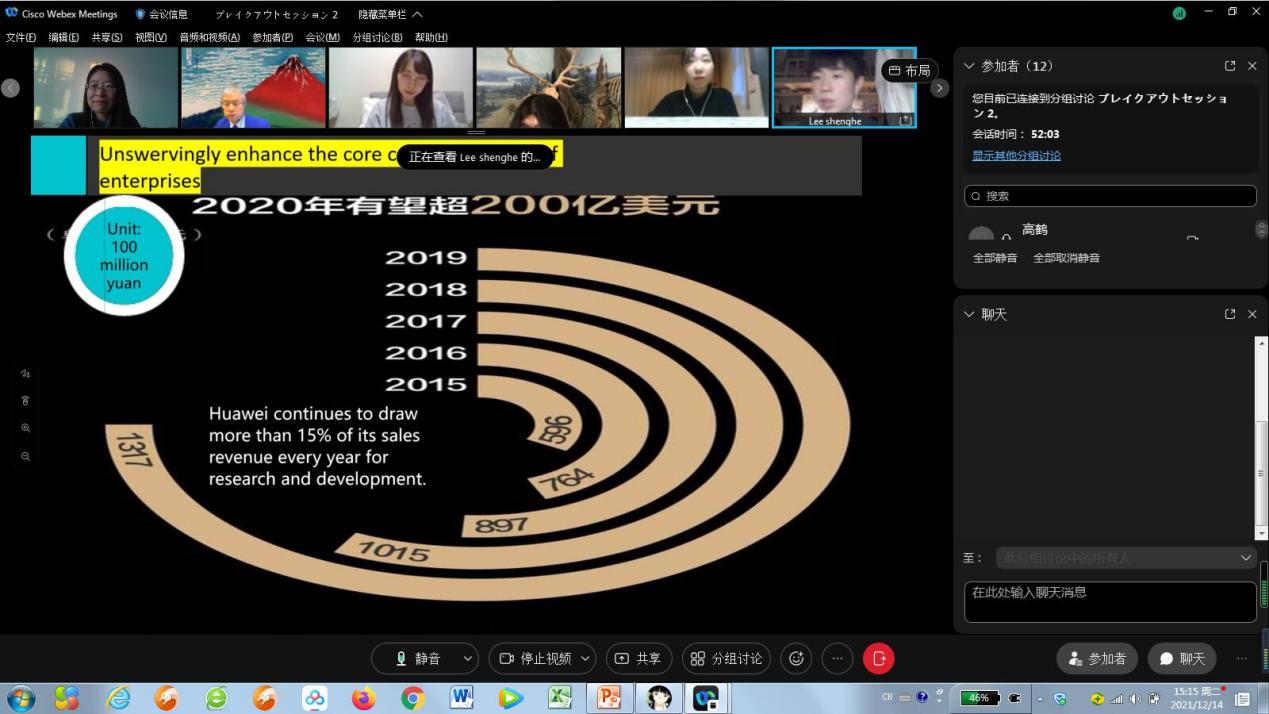Open PowerPoint from the Windows taskbar

608,697
